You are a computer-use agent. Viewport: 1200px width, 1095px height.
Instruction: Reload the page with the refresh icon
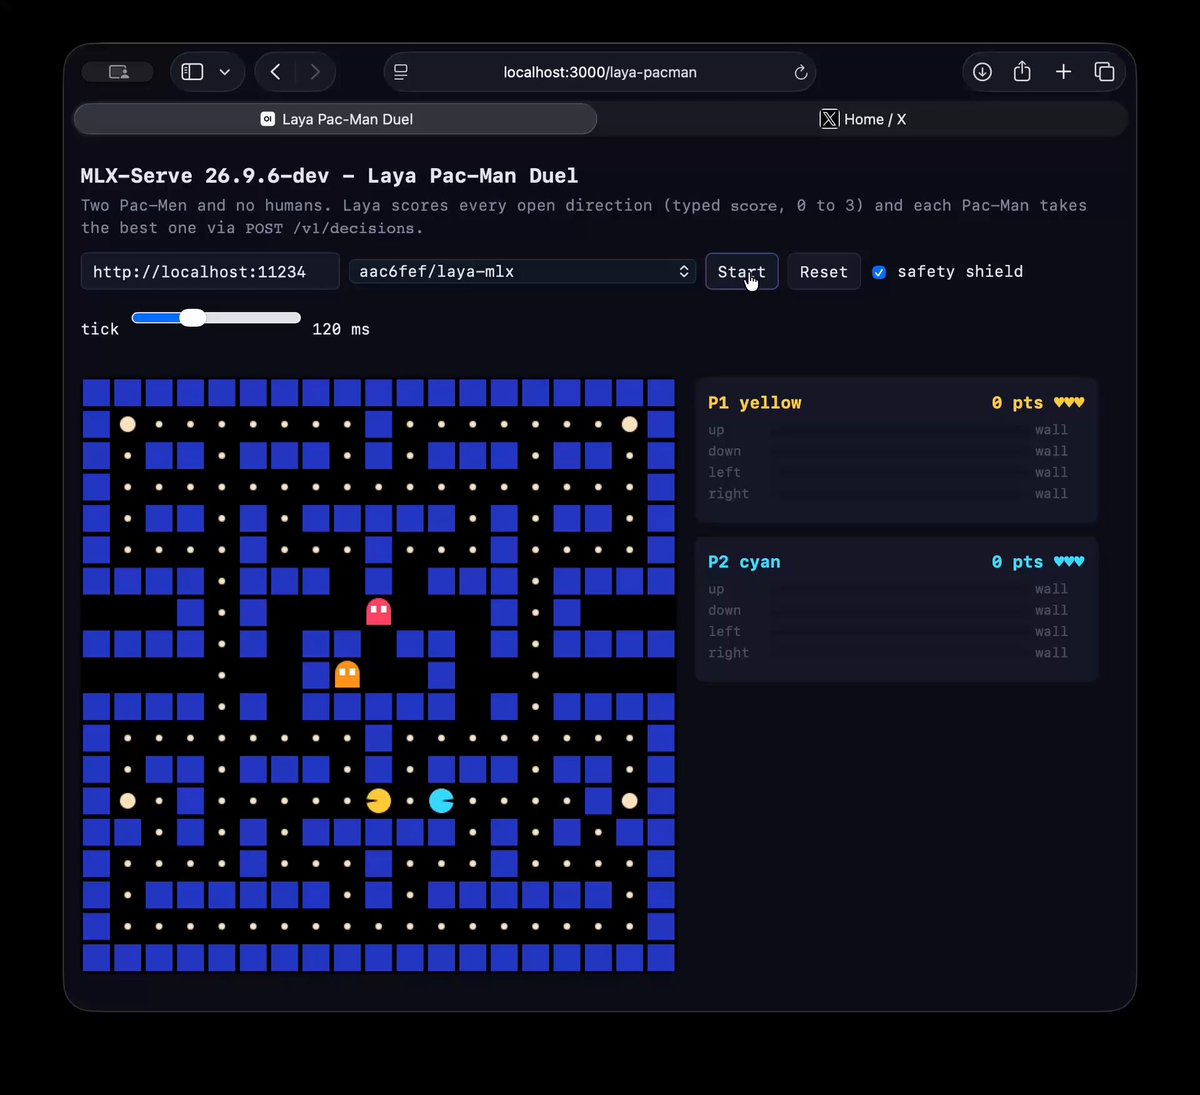800,72
